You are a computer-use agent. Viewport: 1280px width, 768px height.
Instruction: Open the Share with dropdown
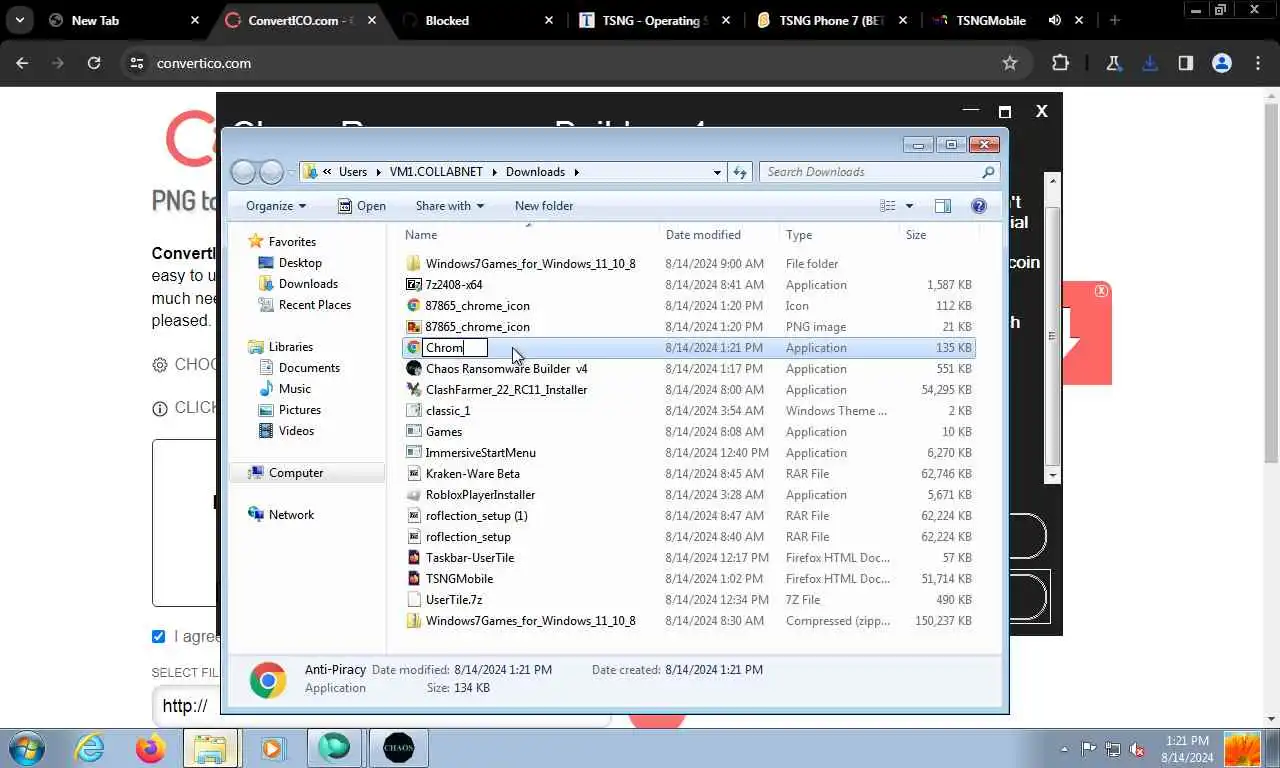click(449, 206)
